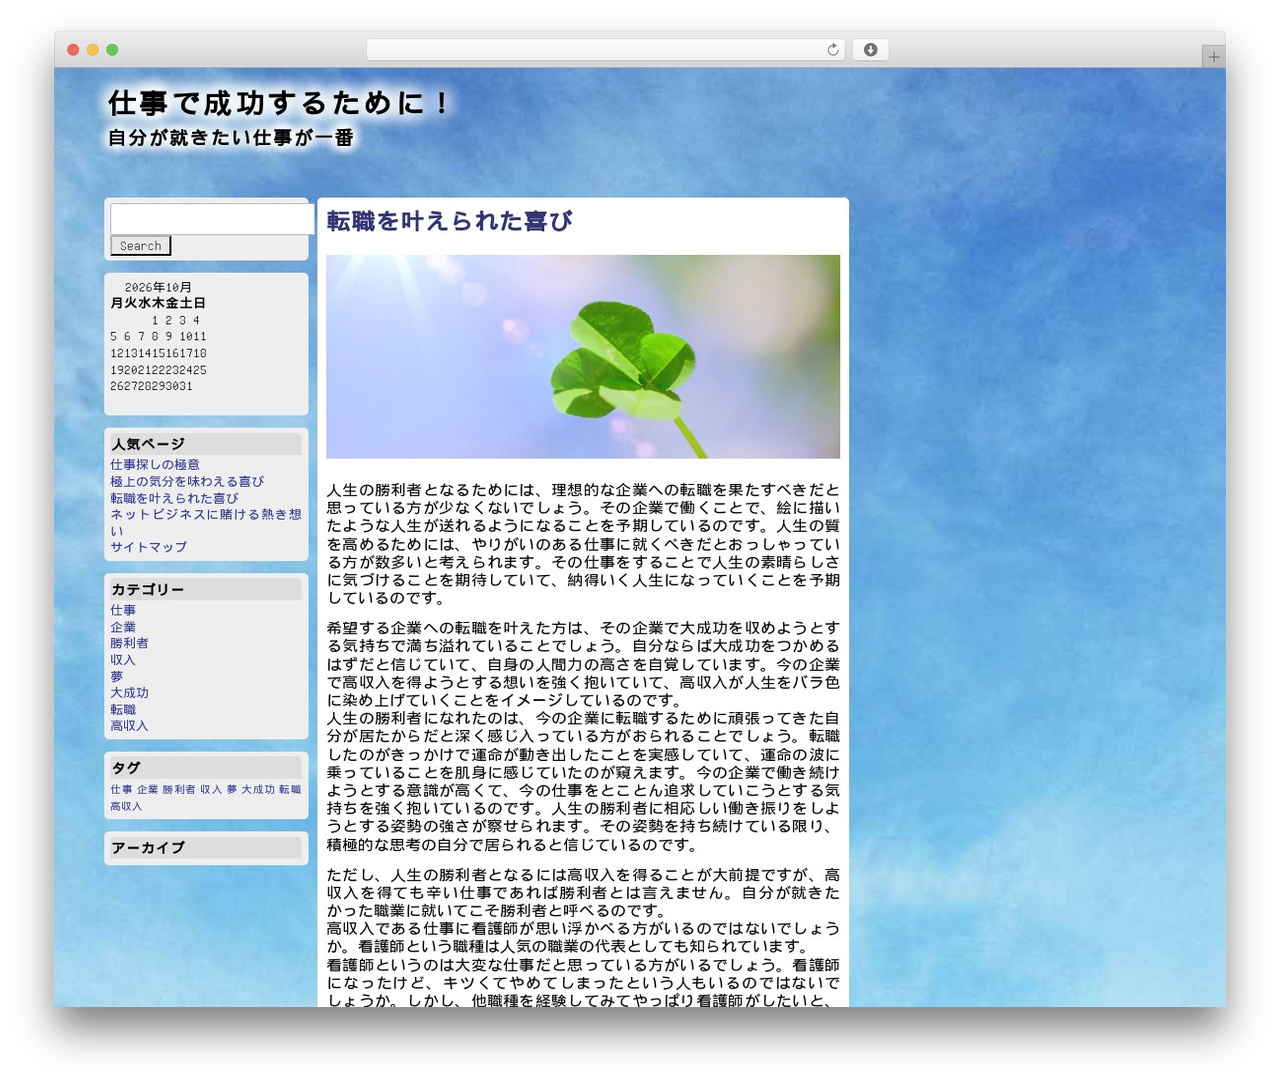Open the サイトマップ link
Viewport: 1280px width, 1084px height.
click(148, 547)
